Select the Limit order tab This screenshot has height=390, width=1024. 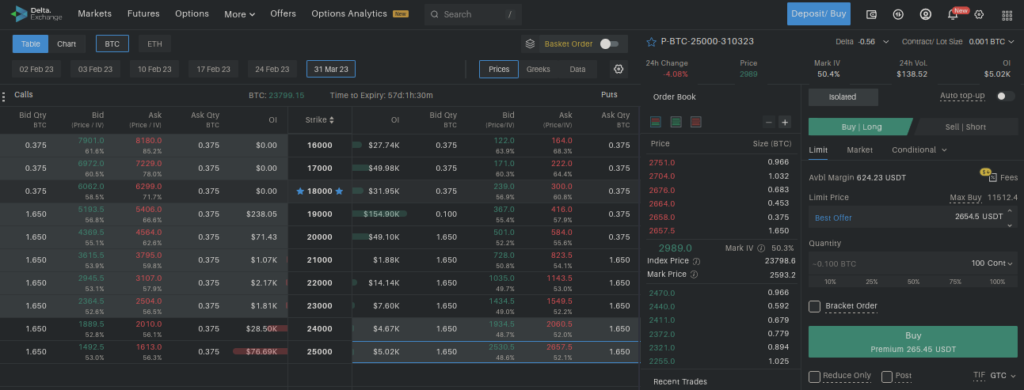pyautogui.click(x=818, y=150)
